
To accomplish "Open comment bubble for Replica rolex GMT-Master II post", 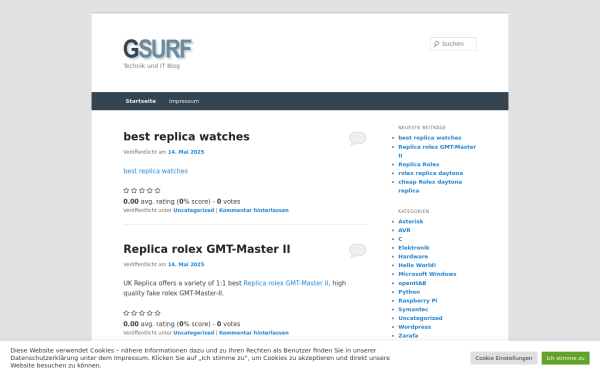I will coord(357,250).
